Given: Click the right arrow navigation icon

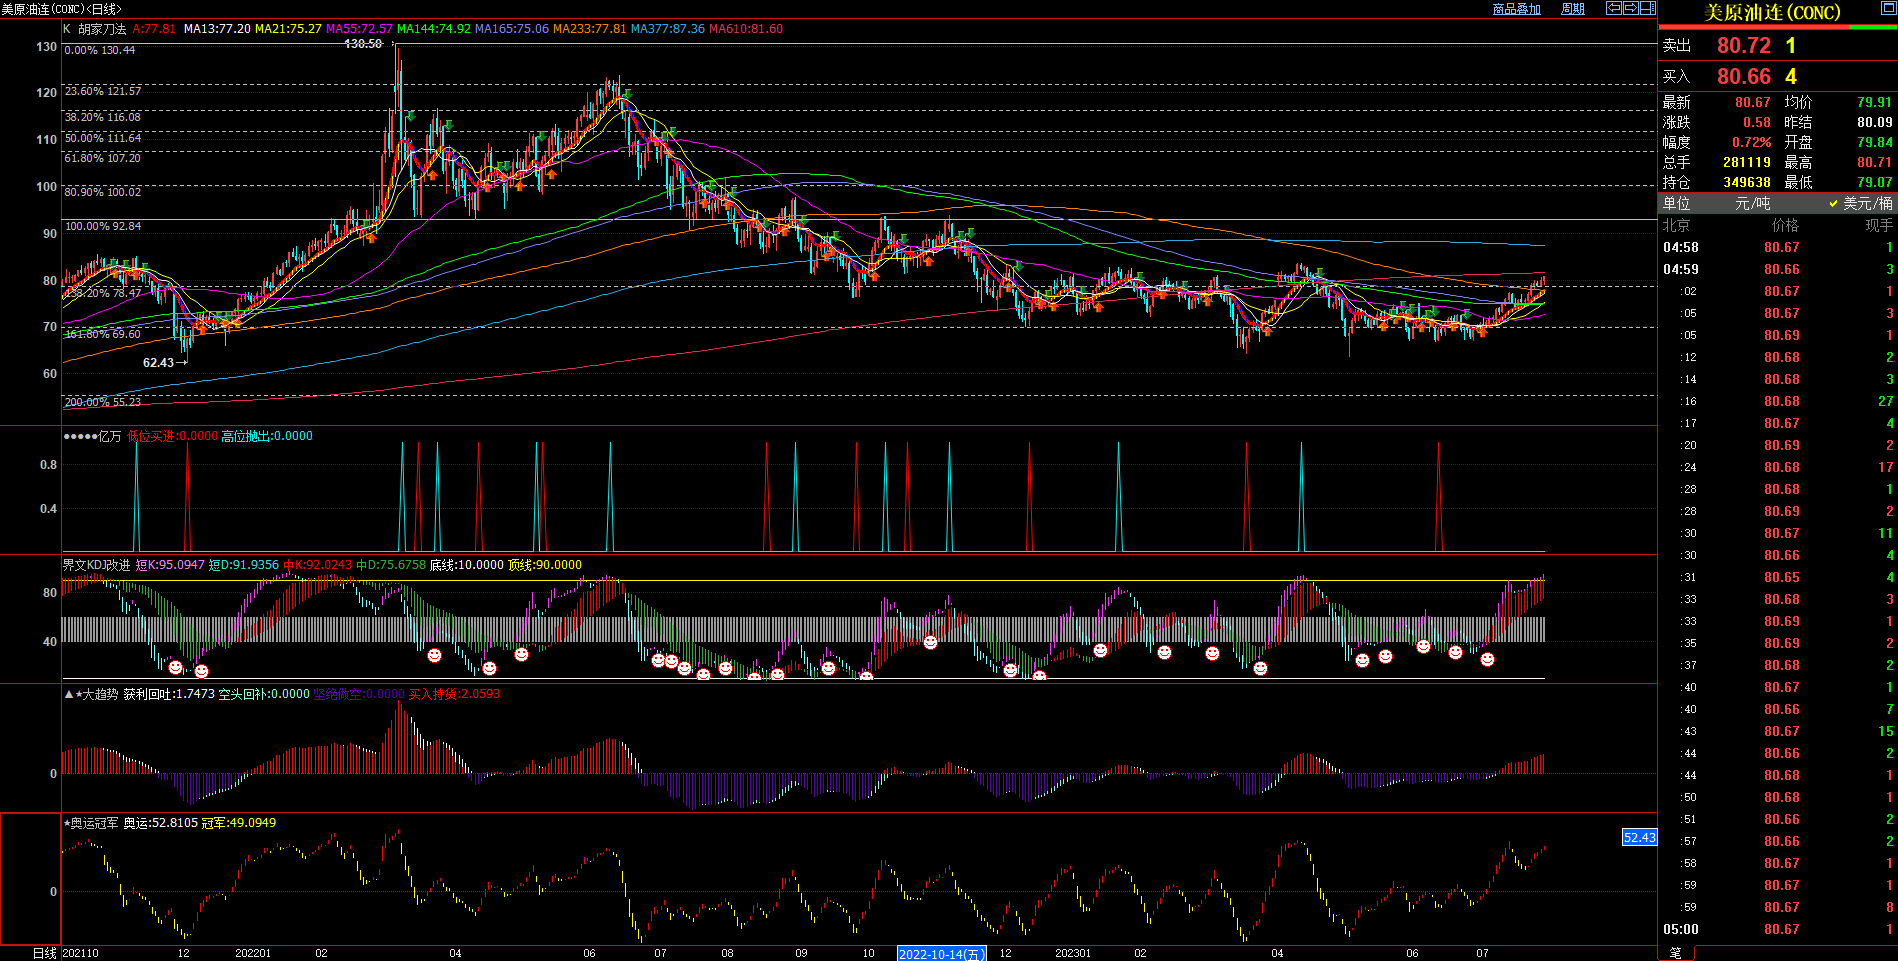Looking at the screenshot, I should click(x=1630, y=8).
